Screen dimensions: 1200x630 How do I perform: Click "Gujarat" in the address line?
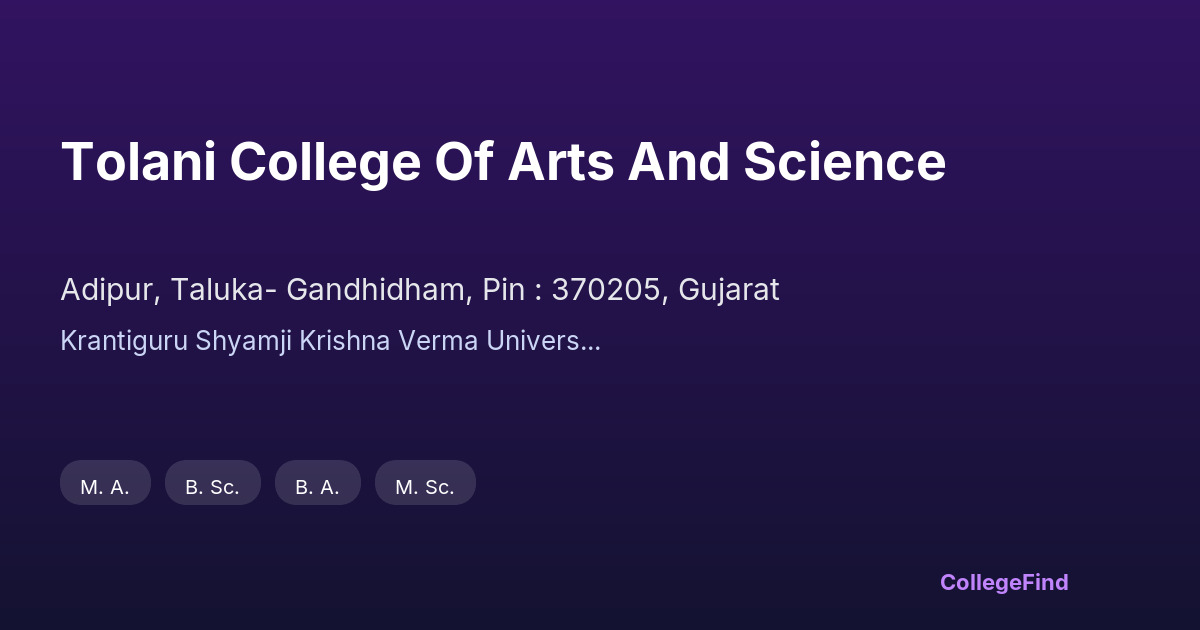pyautogui.click(x=729, y=290)
